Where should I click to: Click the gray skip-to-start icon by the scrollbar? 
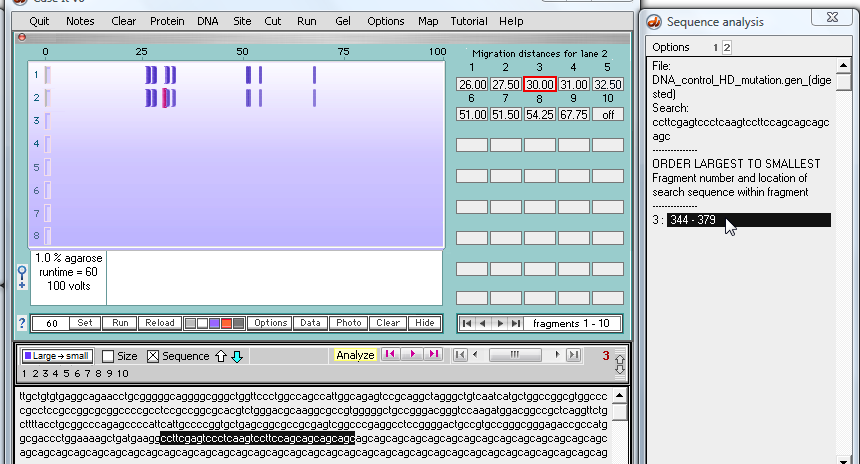coord(460,355)
